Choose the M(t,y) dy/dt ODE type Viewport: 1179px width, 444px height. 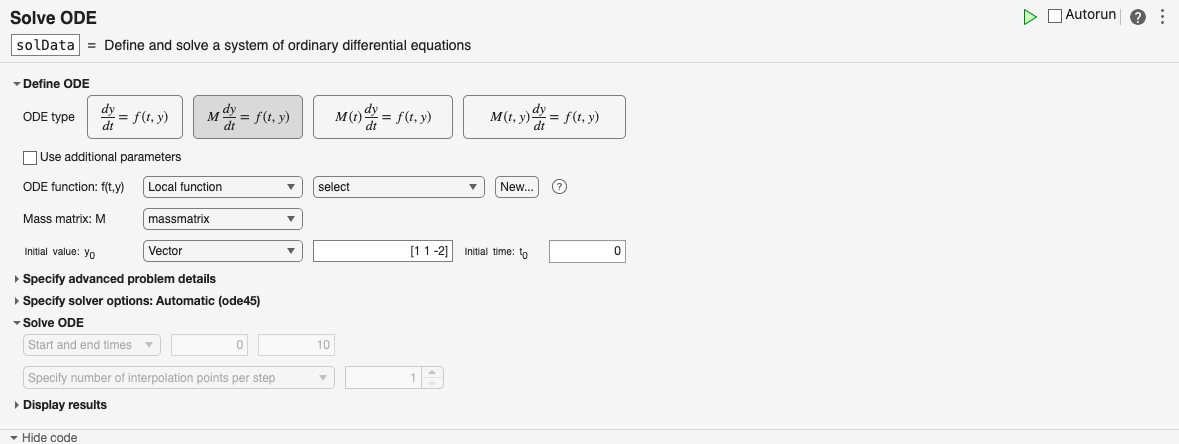[x=544, y=117]
